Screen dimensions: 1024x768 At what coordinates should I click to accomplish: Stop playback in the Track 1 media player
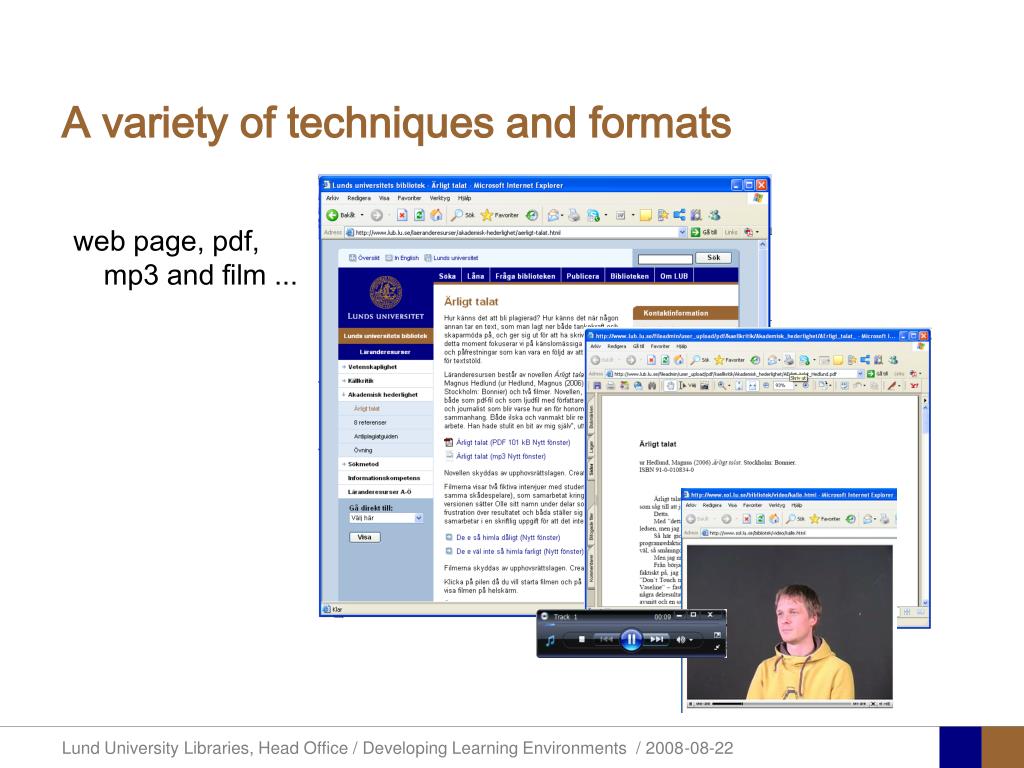(x=582, y=639)
